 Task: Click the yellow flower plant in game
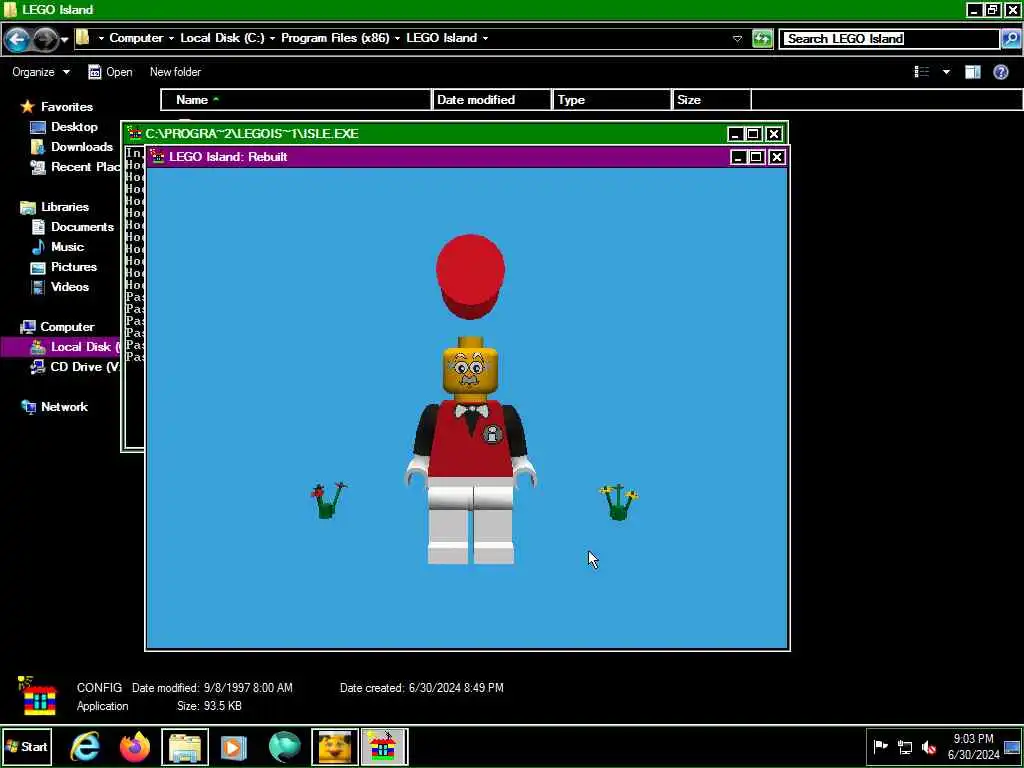tap(618, 502)
